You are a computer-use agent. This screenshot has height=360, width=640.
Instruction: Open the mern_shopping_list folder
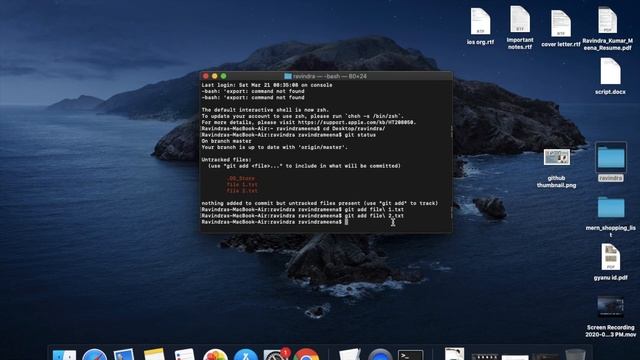pyautogui.click(x=611, y=207)
